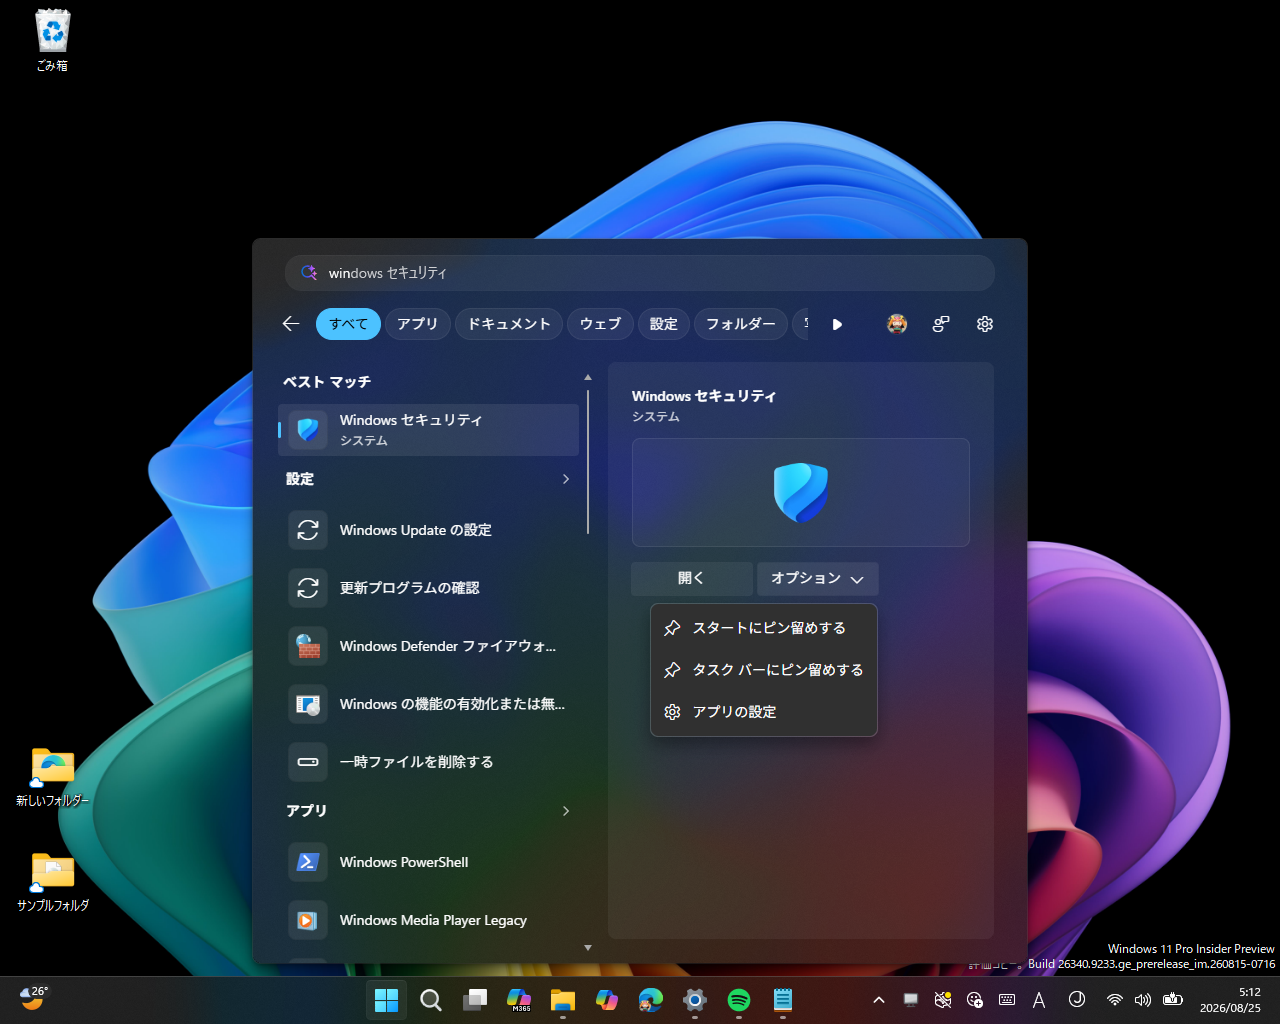Expand the アプリ section chevron
The height and width of the screenshot is (1024, 1280).
pyautogui.click(x=566, y=811)
